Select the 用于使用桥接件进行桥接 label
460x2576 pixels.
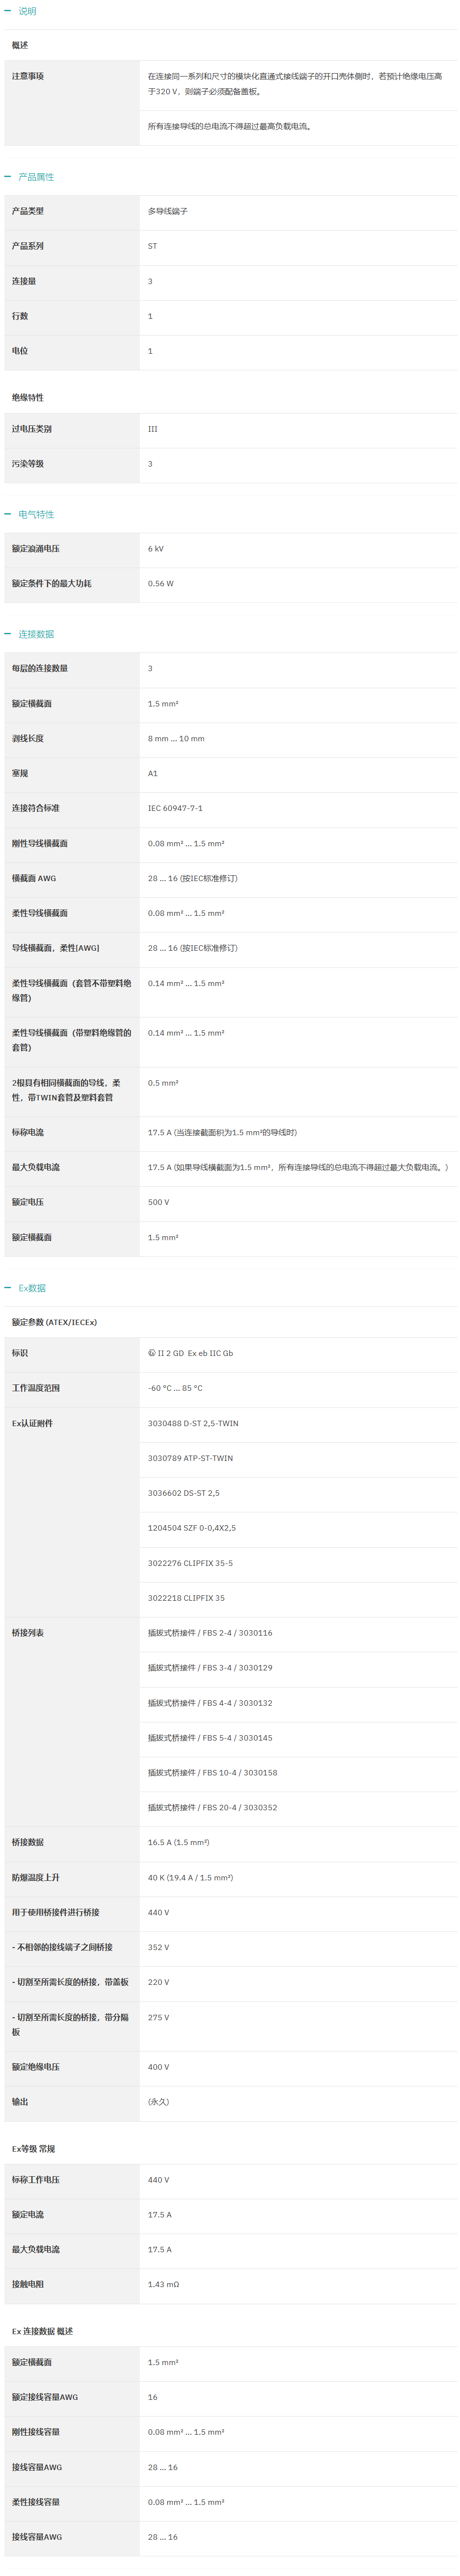[x=56, y=1912]
